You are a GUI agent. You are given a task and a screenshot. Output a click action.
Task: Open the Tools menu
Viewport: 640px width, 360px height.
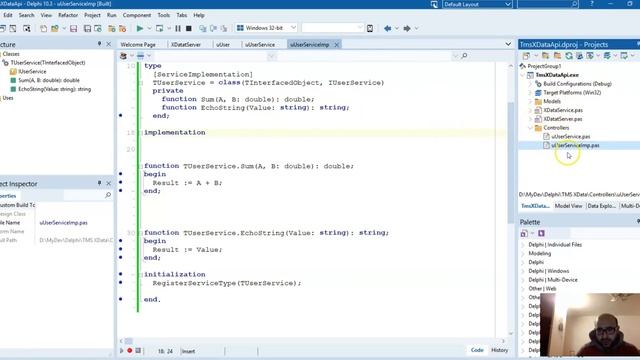tap(164, 15)
